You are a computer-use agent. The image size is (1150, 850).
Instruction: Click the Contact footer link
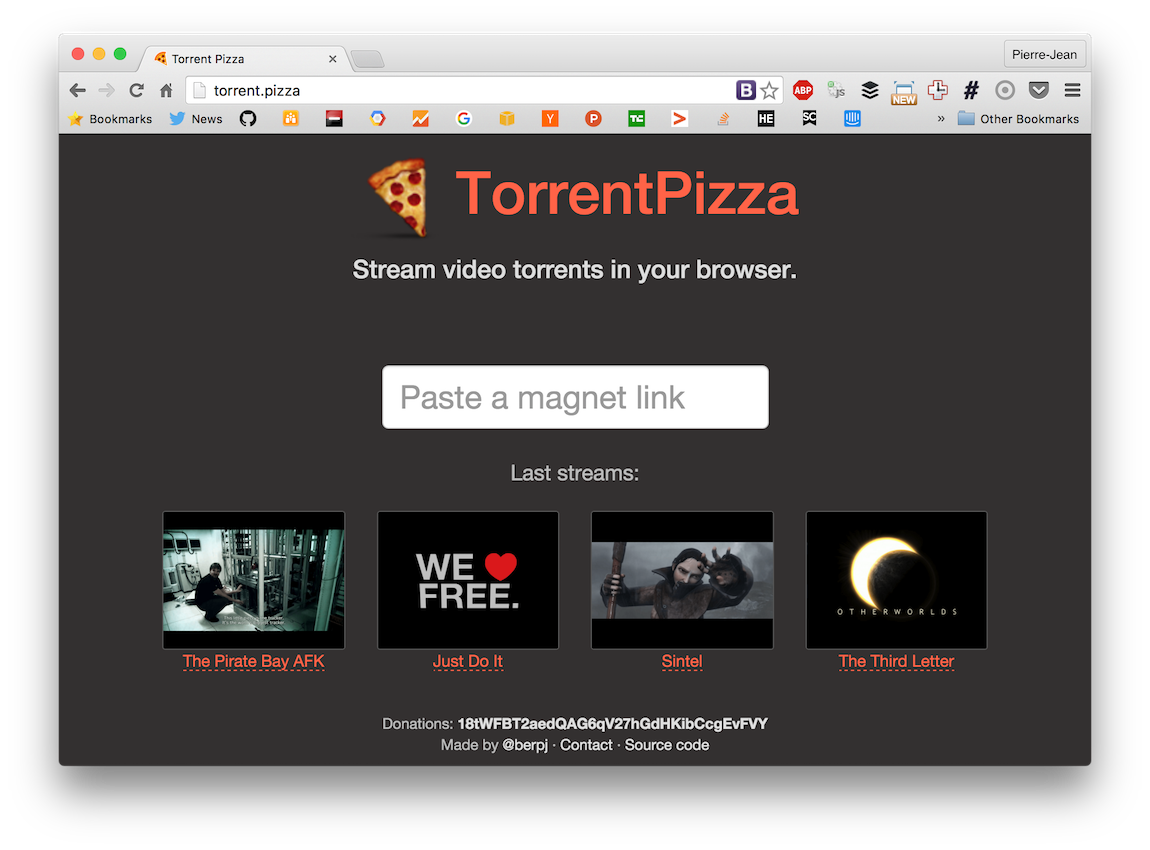tap(586, 745)
